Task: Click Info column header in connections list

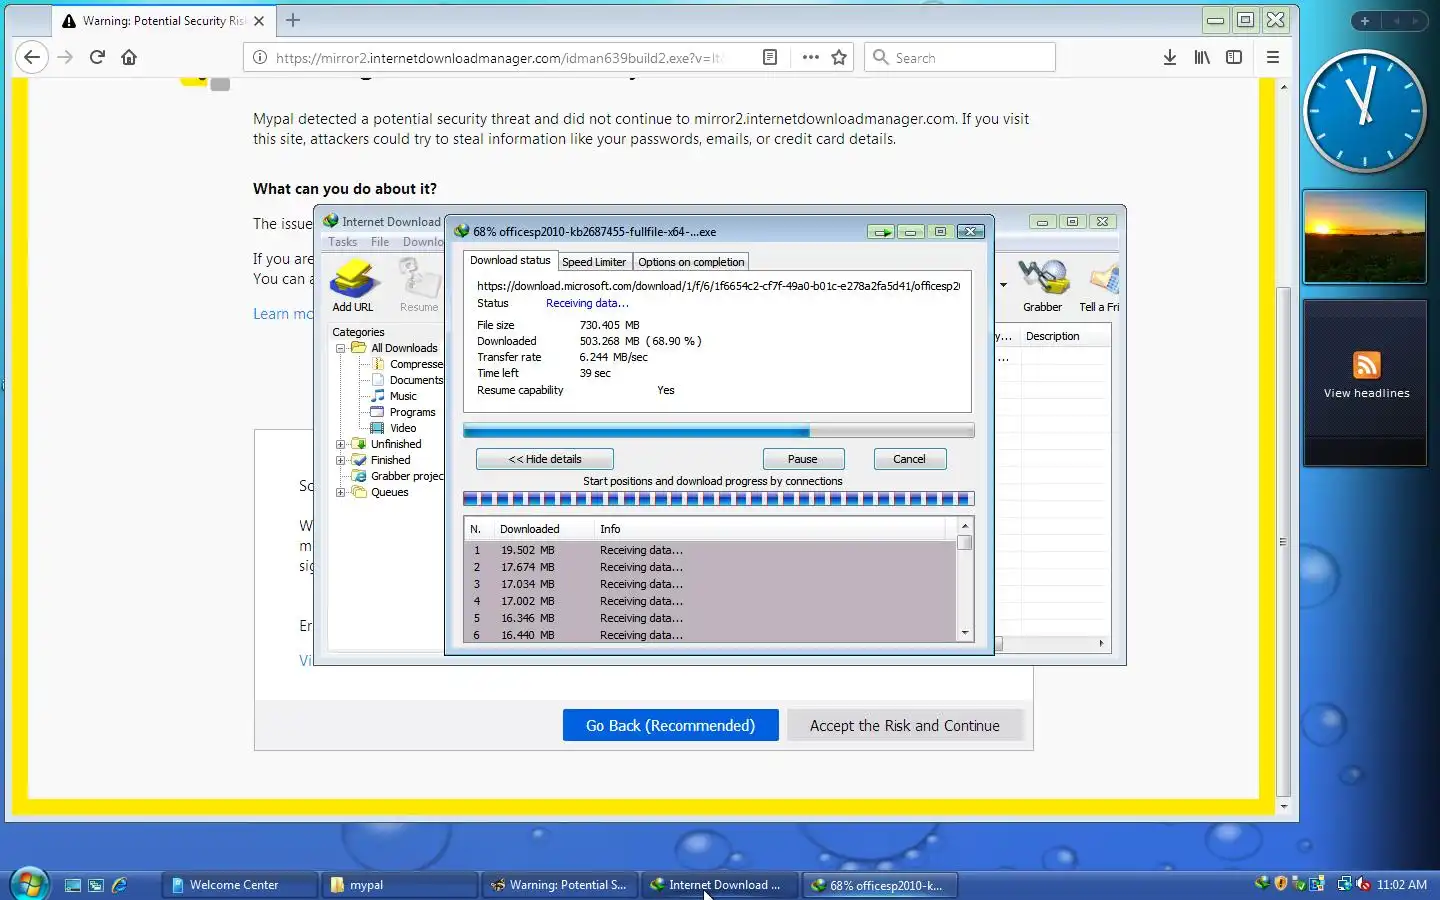Action: point(770,529)
